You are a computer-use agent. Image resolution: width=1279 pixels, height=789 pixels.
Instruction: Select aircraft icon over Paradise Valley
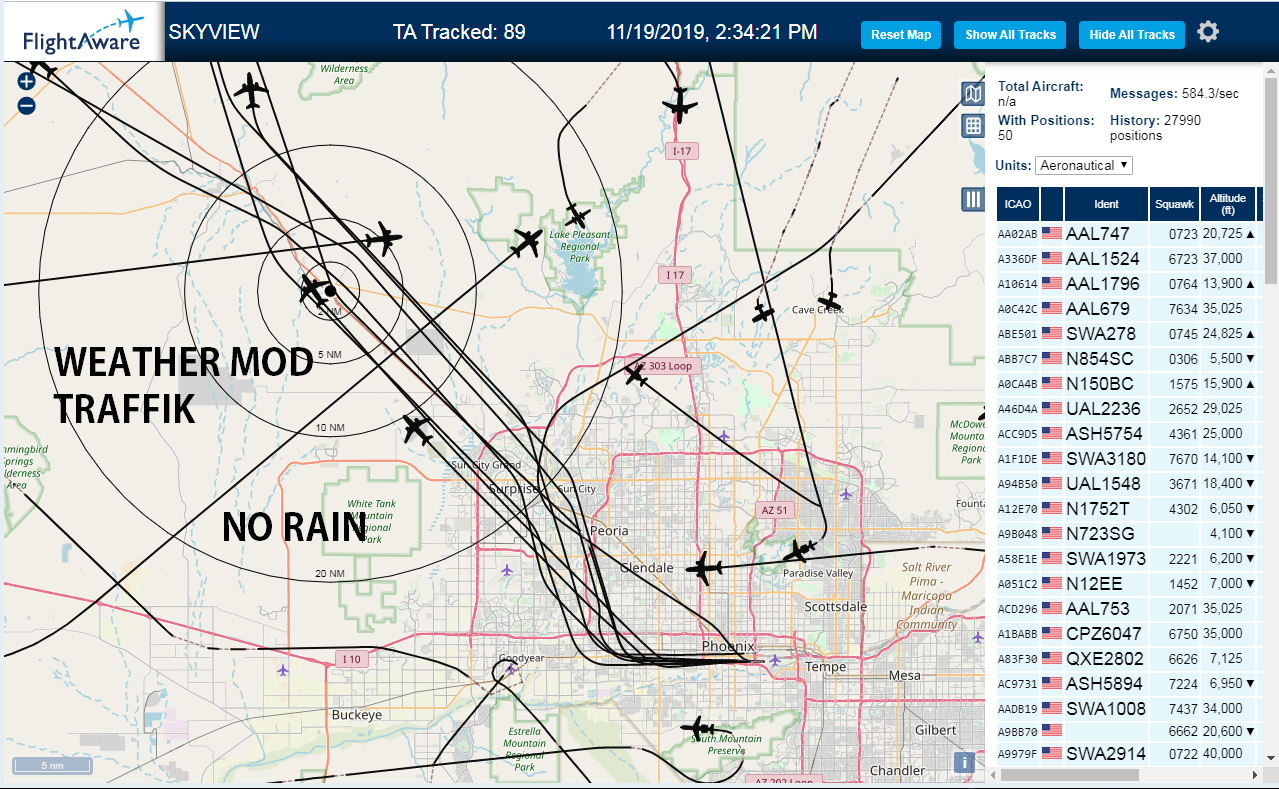(x=800, y=551)
